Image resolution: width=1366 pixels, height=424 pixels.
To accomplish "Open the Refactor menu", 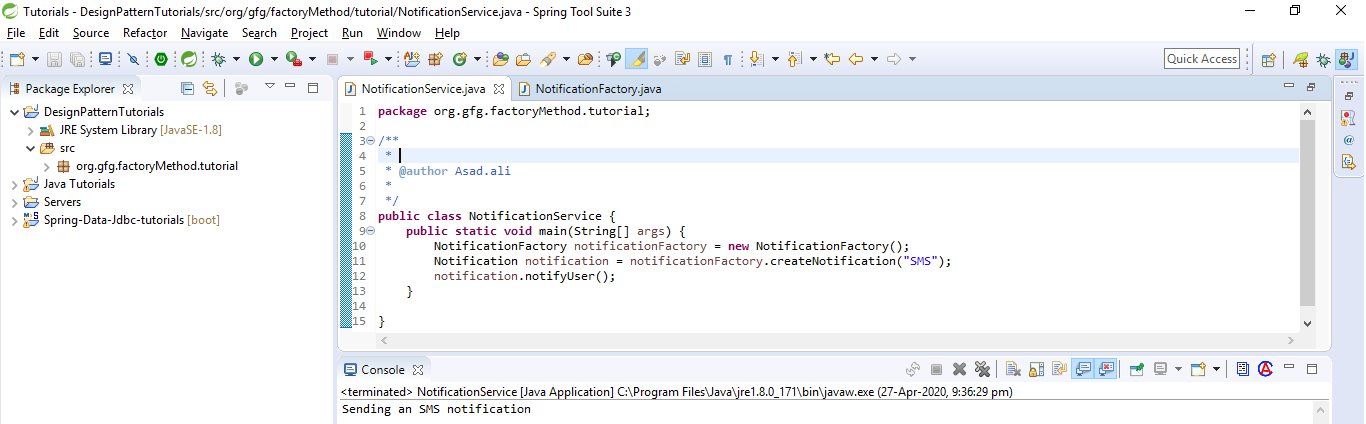I will (145, 33).
